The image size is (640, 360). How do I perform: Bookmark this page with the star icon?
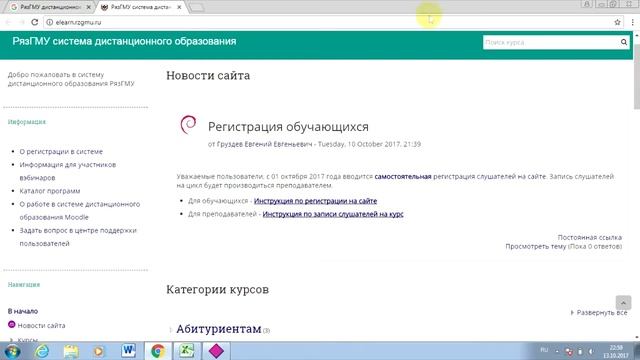pos(617,22)
